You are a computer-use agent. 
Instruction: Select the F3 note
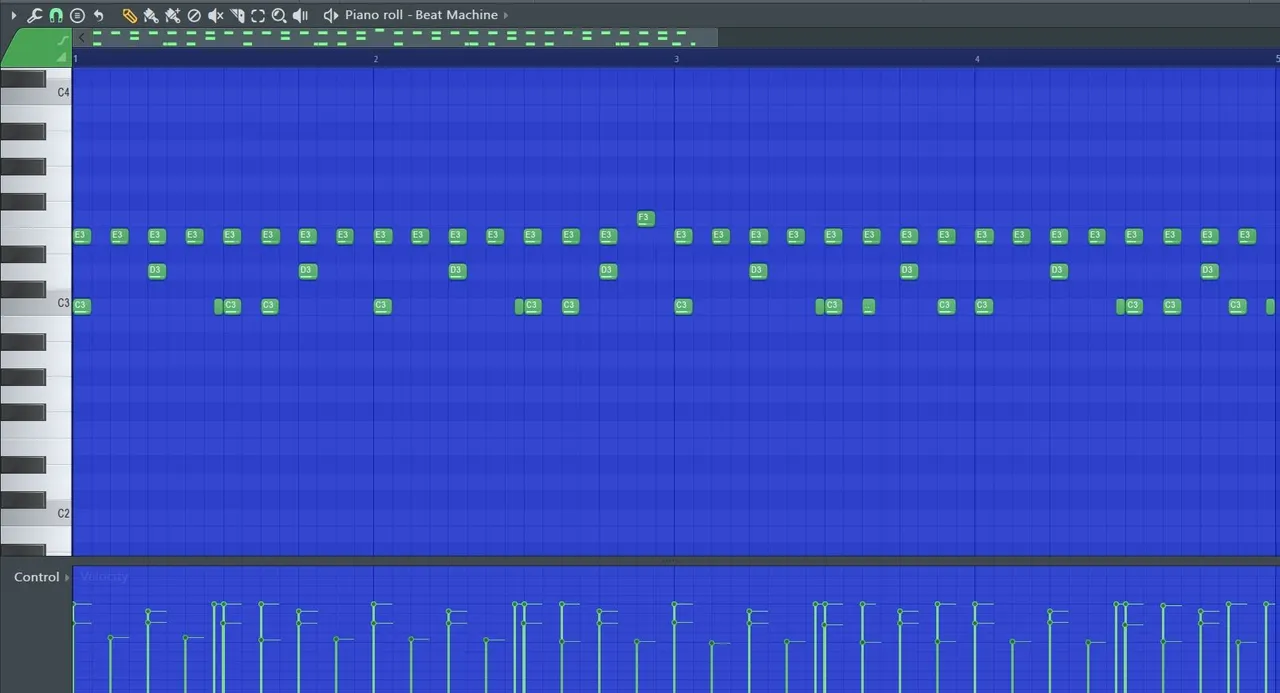(646, 218)
